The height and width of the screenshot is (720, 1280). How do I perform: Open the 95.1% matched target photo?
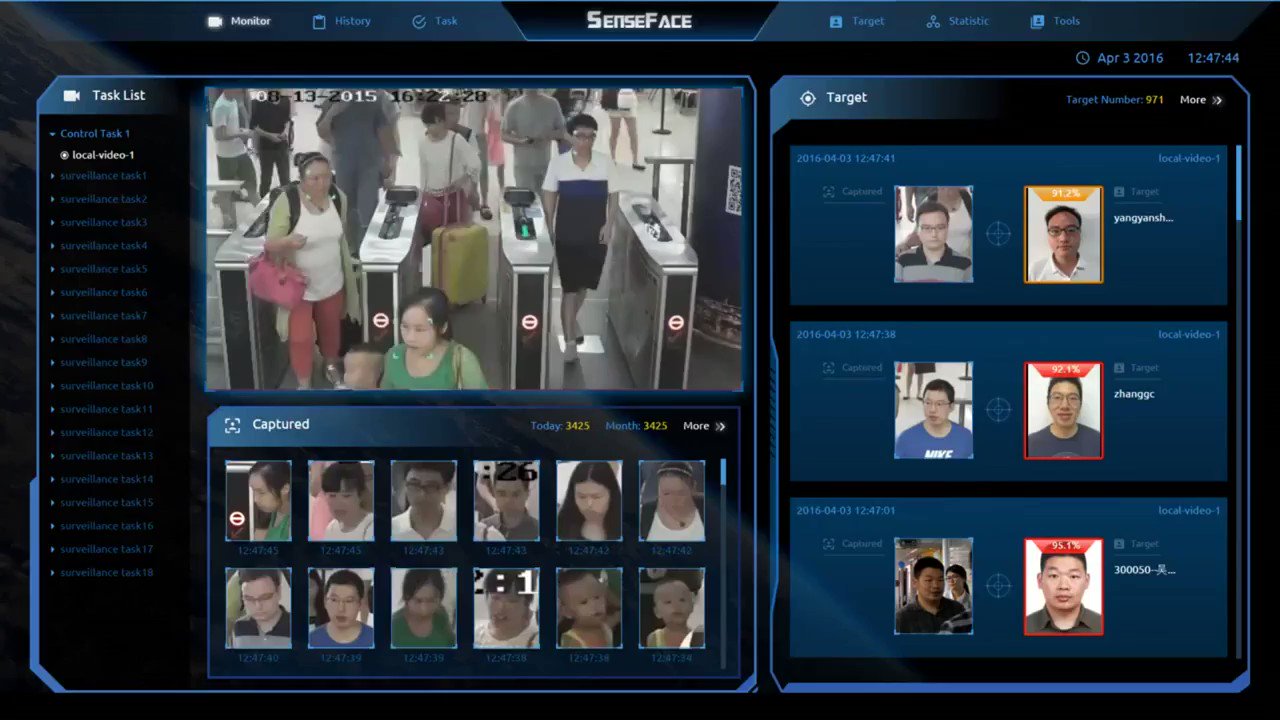tap(1063, 586)
